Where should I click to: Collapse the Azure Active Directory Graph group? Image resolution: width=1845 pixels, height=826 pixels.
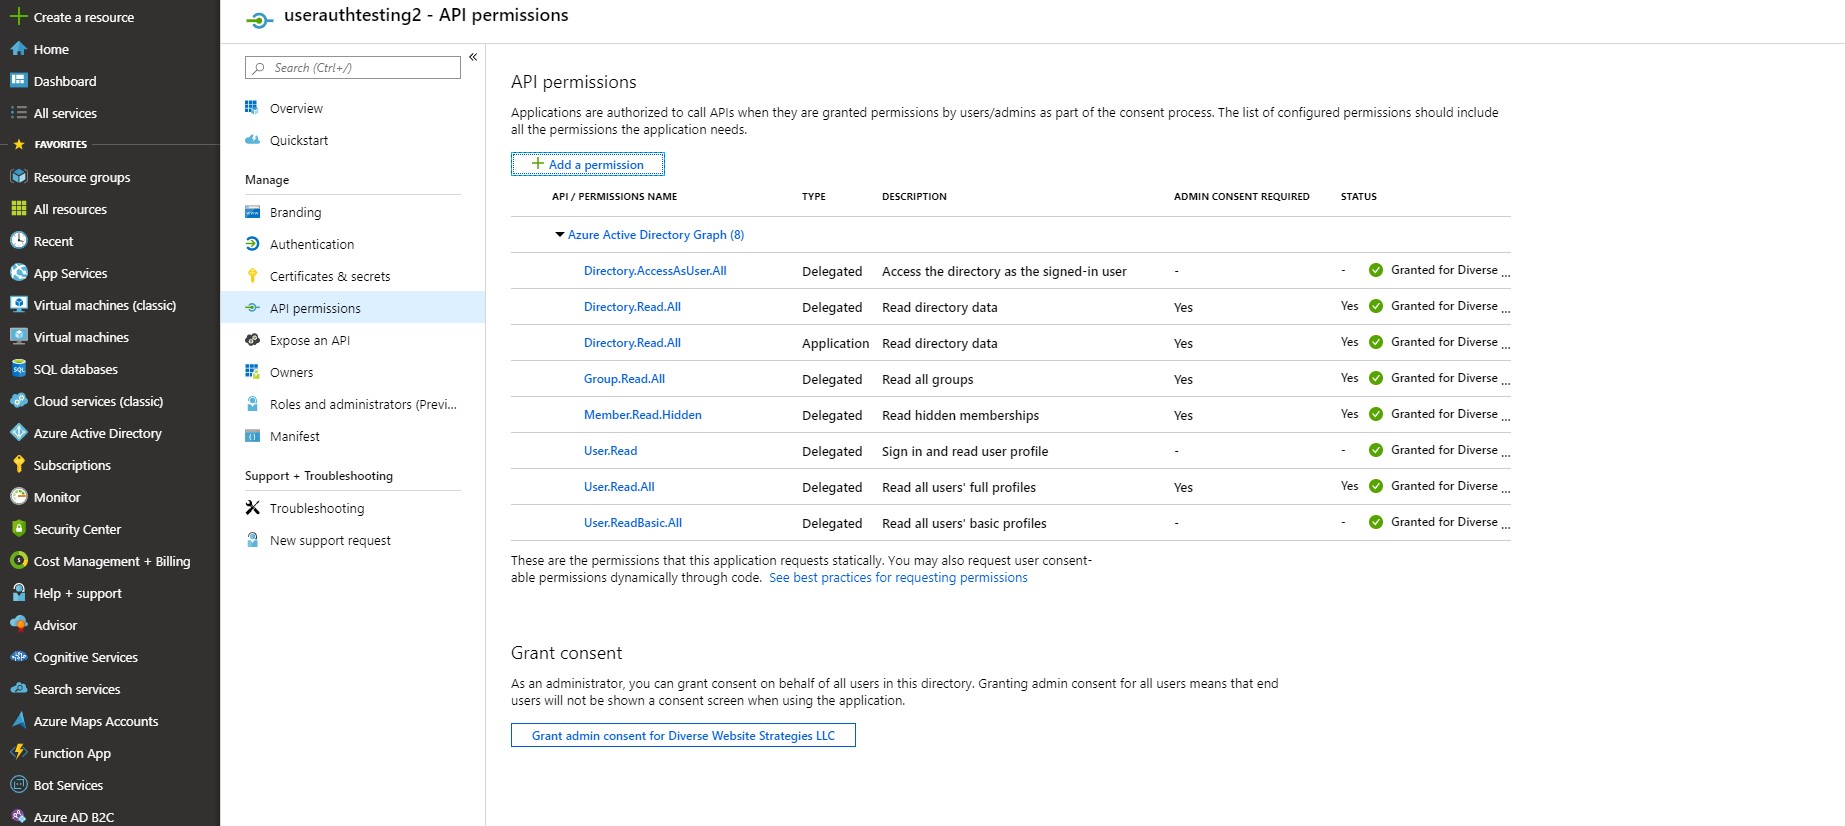point(559,235)
